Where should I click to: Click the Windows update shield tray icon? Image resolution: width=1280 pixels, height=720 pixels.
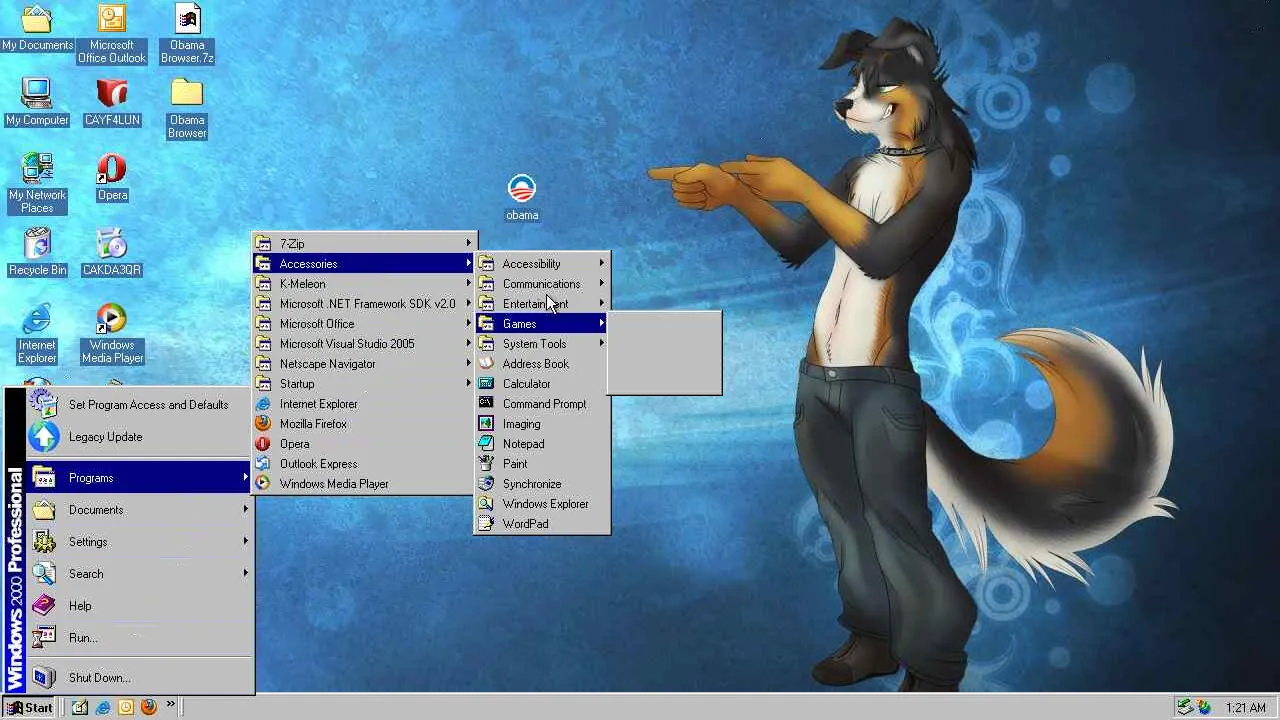click(1204, 708)
